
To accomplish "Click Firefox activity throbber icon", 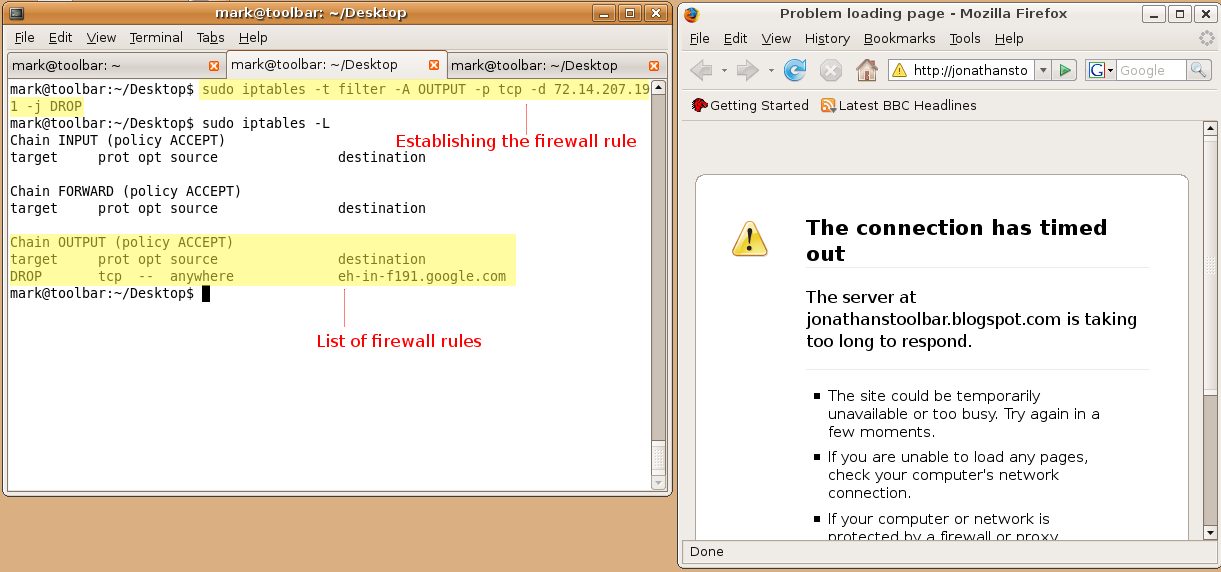I will pos(1206,38).
